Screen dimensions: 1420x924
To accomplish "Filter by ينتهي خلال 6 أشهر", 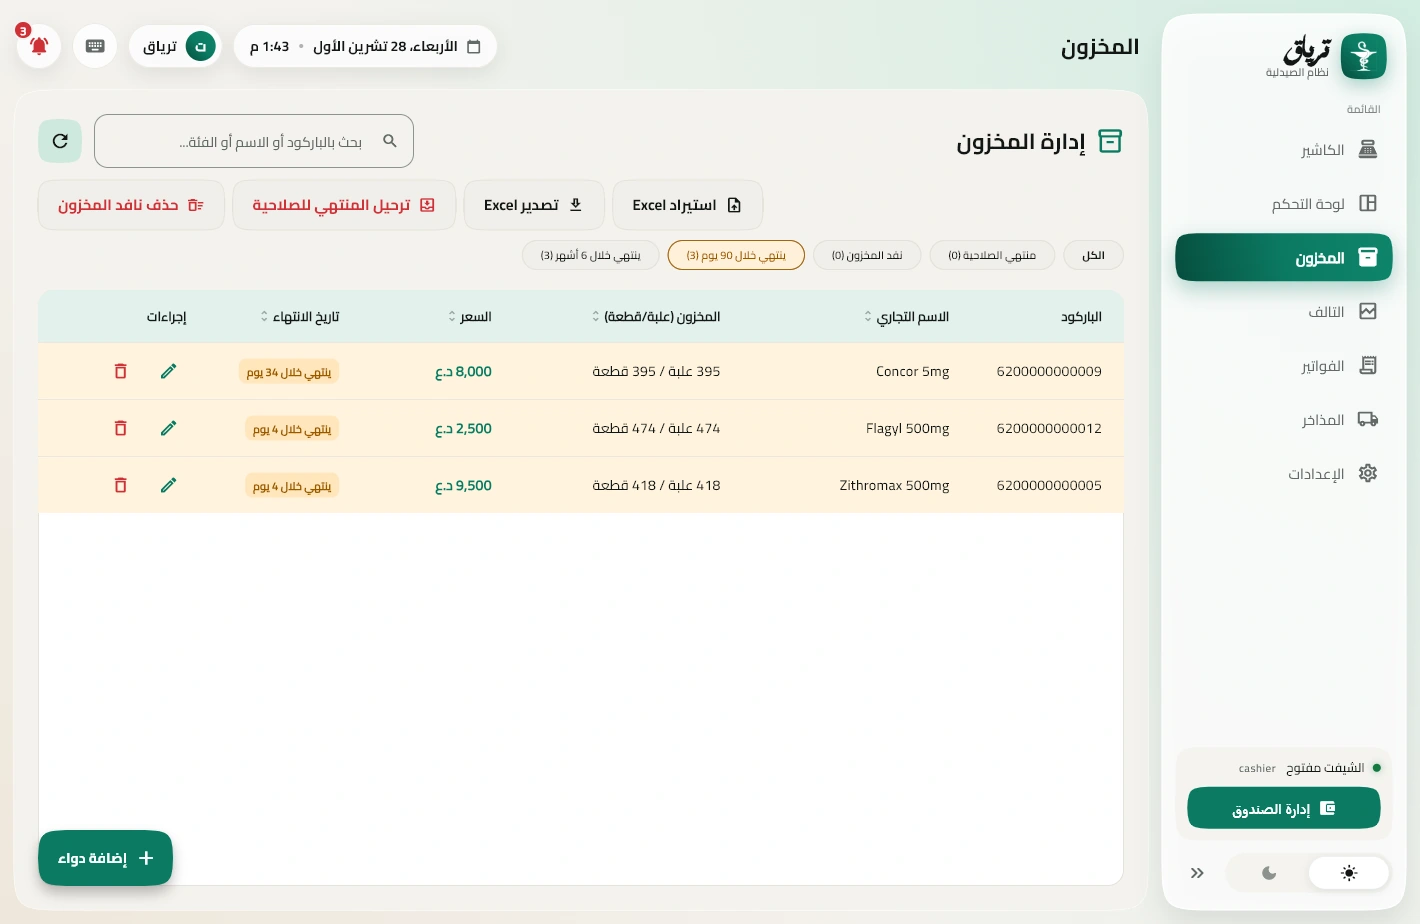I will coord(590,255).
